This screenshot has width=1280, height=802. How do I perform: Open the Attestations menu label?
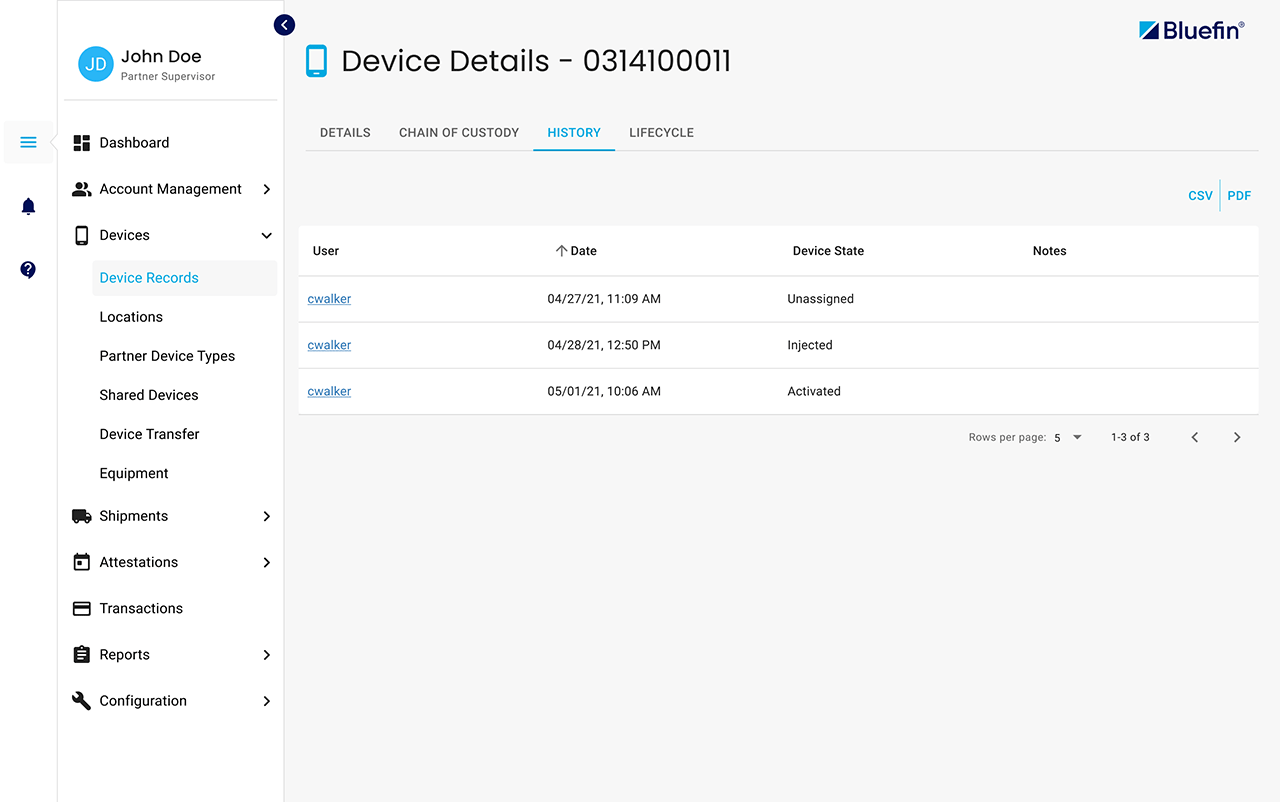[x=139, y=562]
